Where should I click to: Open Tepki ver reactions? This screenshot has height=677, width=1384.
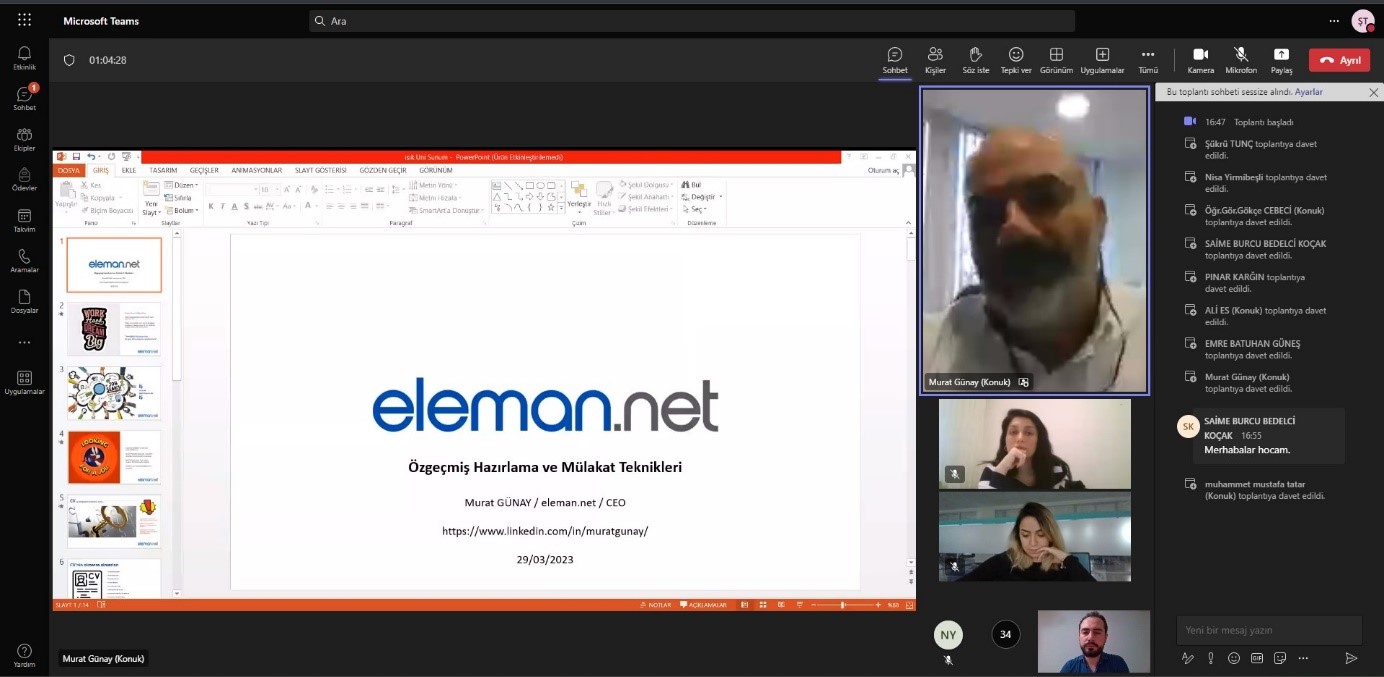point(1016,60)
